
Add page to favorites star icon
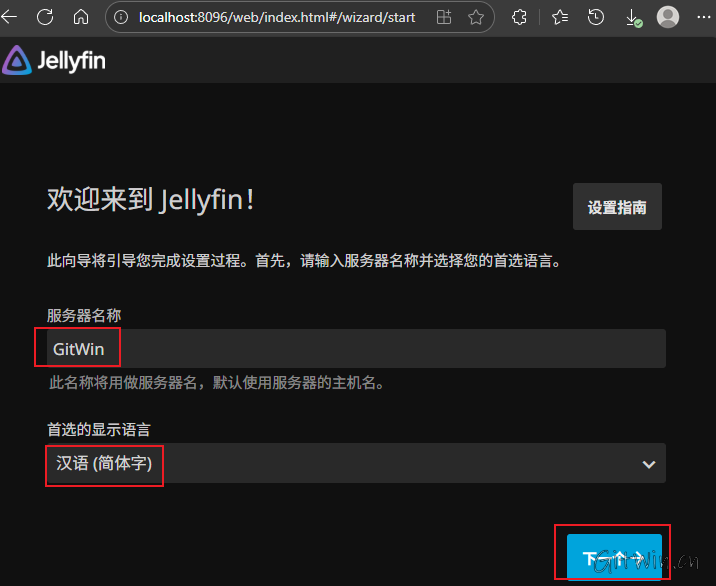pos(476,17)
